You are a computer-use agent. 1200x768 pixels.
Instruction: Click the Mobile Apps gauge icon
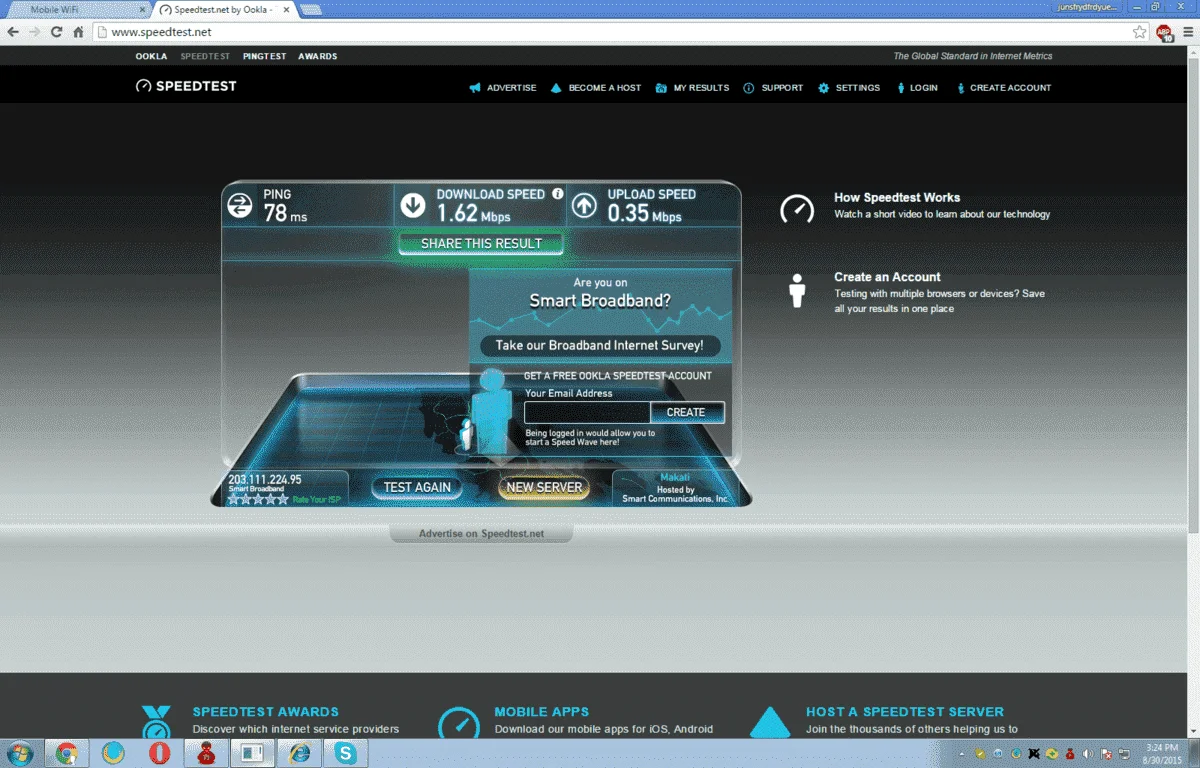point(459,723)
